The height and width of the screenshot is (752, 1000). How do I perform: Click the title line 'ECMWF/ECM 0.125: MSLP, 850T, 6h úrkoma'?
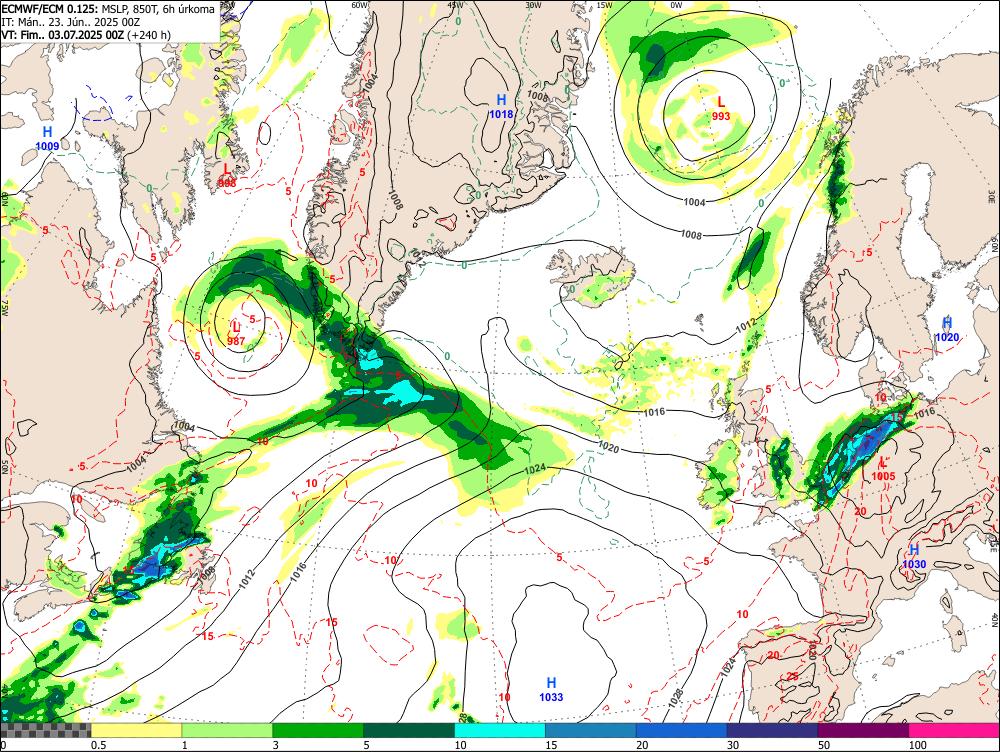pyautogui.click(x=108, y=10)
